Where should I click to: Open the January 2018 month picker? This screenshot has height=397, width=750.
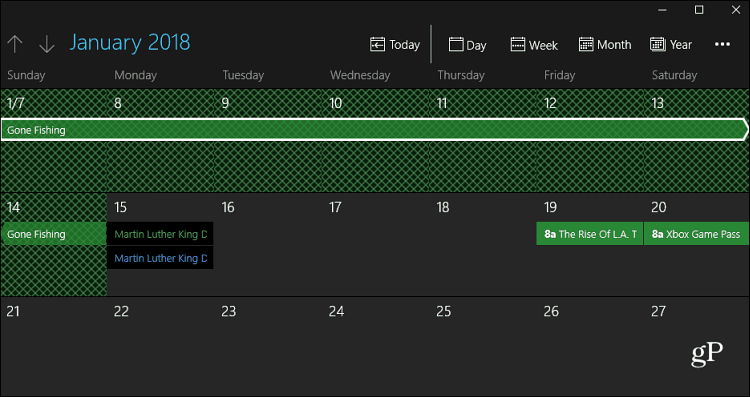tap(130, 43)
